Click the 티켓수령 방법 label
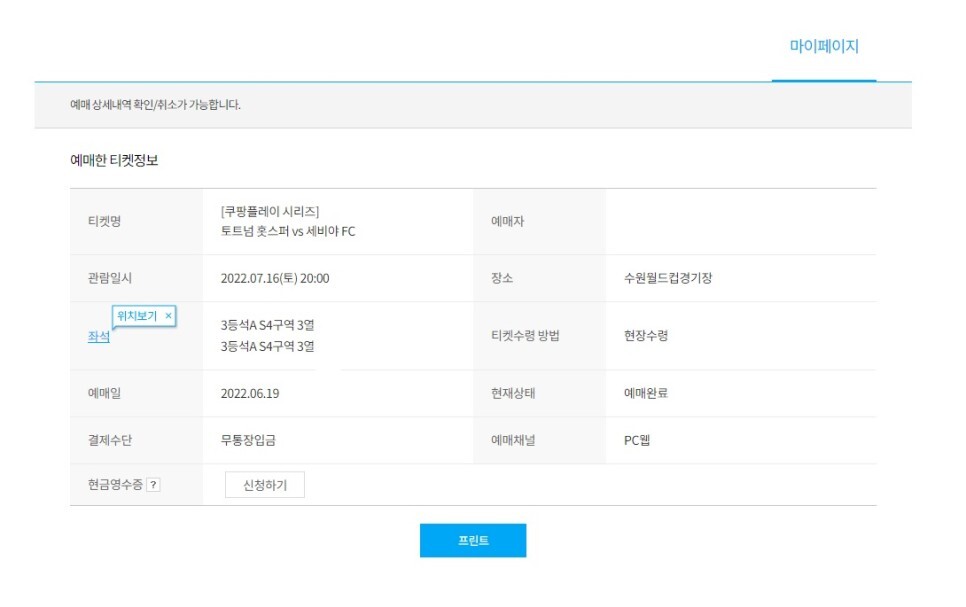Image resolution: width=966 pixels, height=607 pixels. click(x=525, y=336)
